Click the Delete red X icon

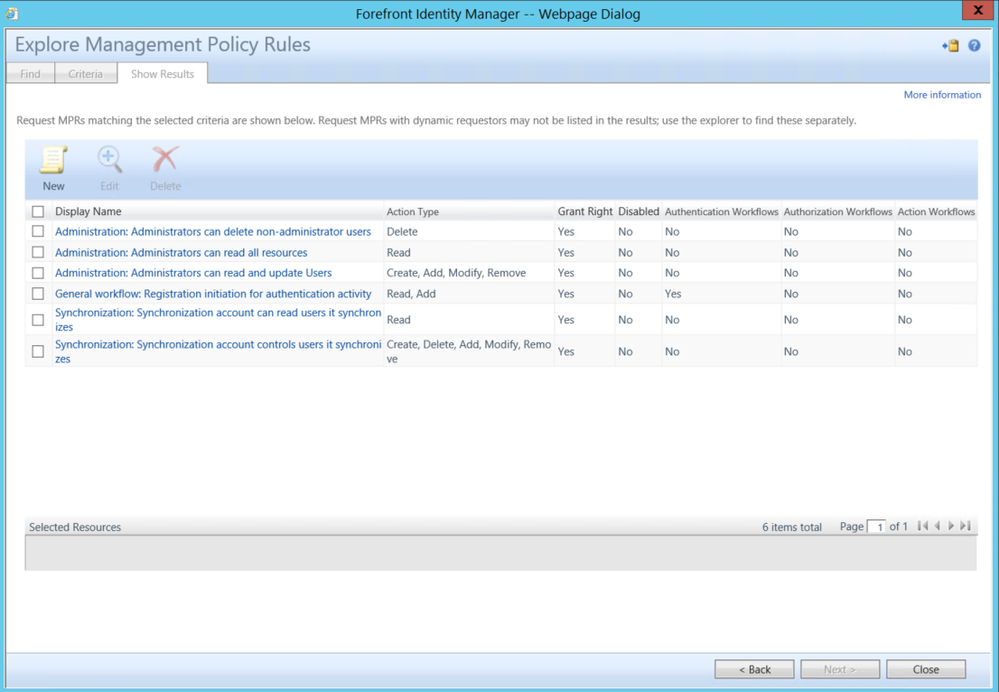coord(165,159)
